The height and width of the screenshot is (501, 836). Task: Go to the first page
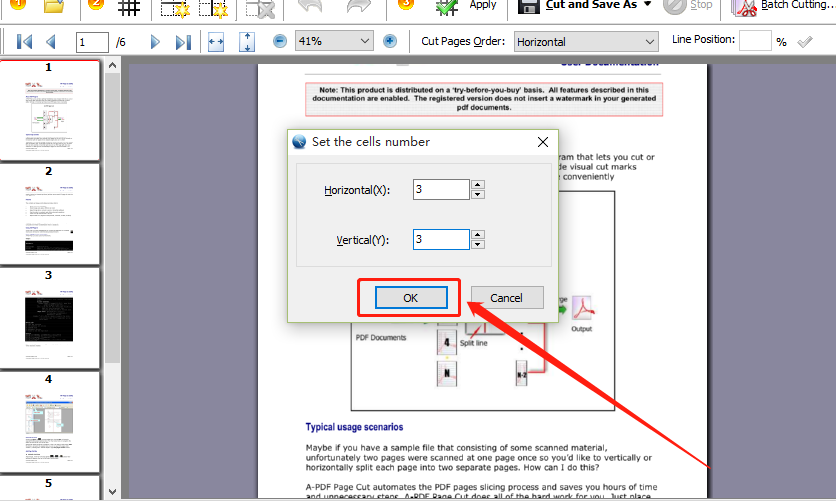(25, 42)
